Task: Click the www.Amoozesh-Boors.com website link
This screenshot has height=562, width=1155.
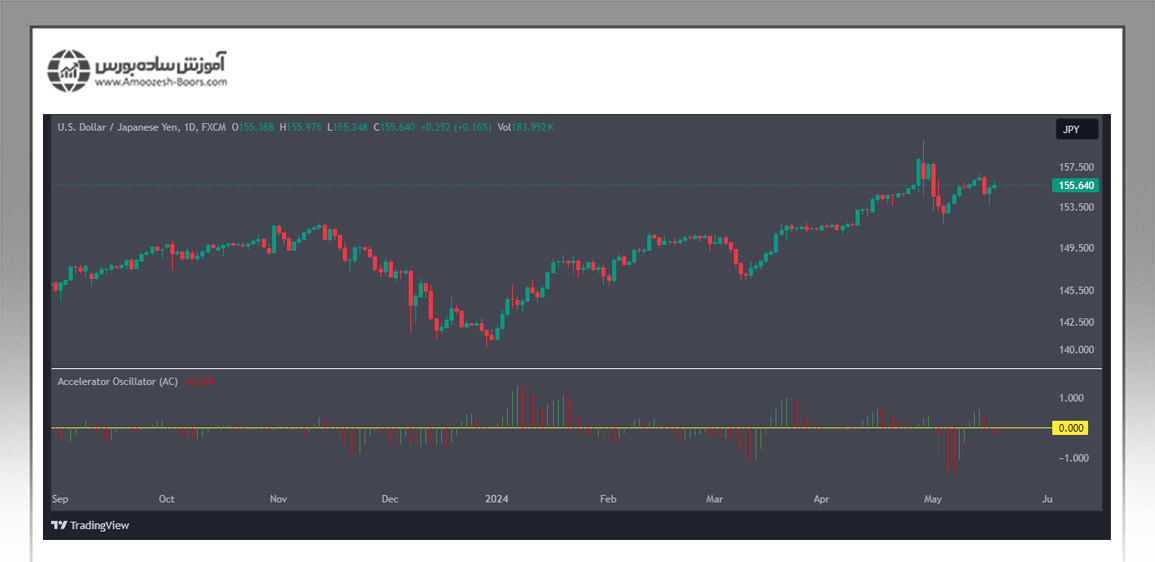Action: point(161,83)
